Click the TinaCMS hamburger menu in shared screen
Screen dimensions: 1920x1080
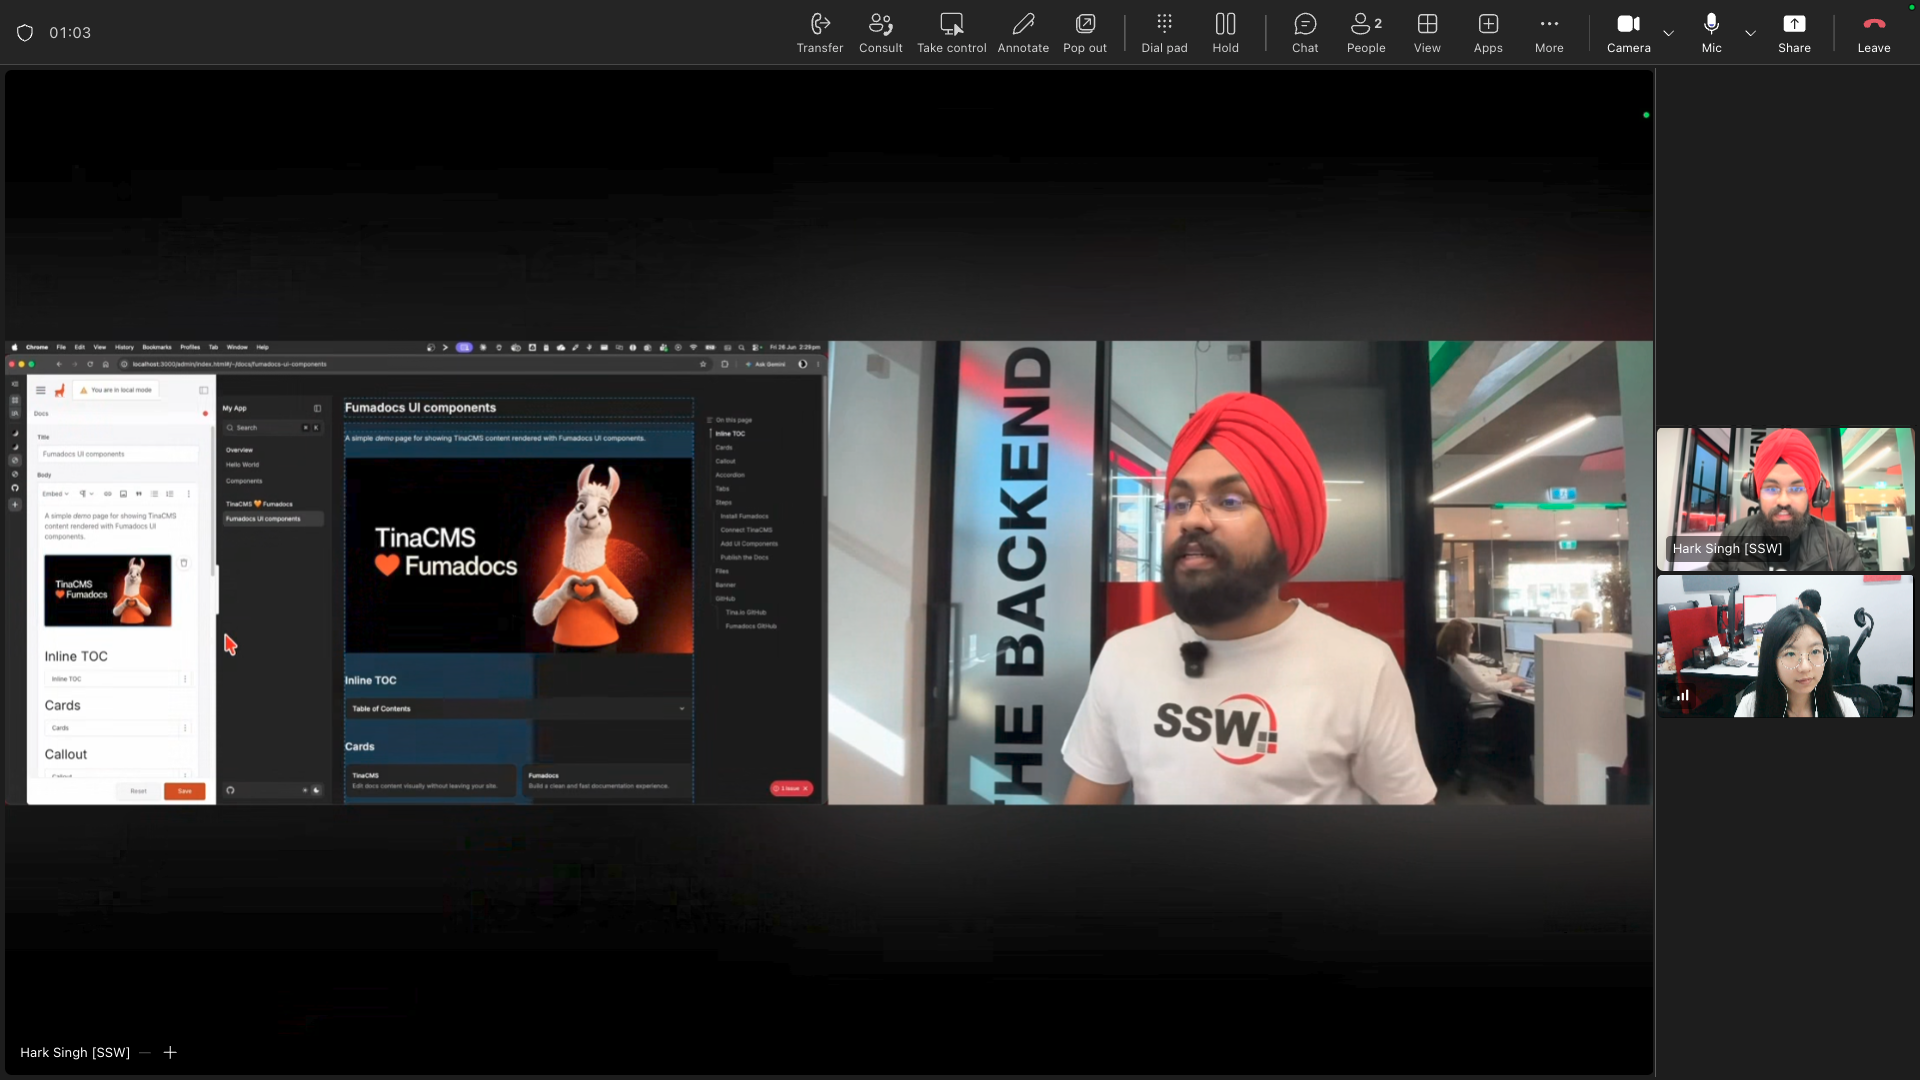tap(40, 390)
